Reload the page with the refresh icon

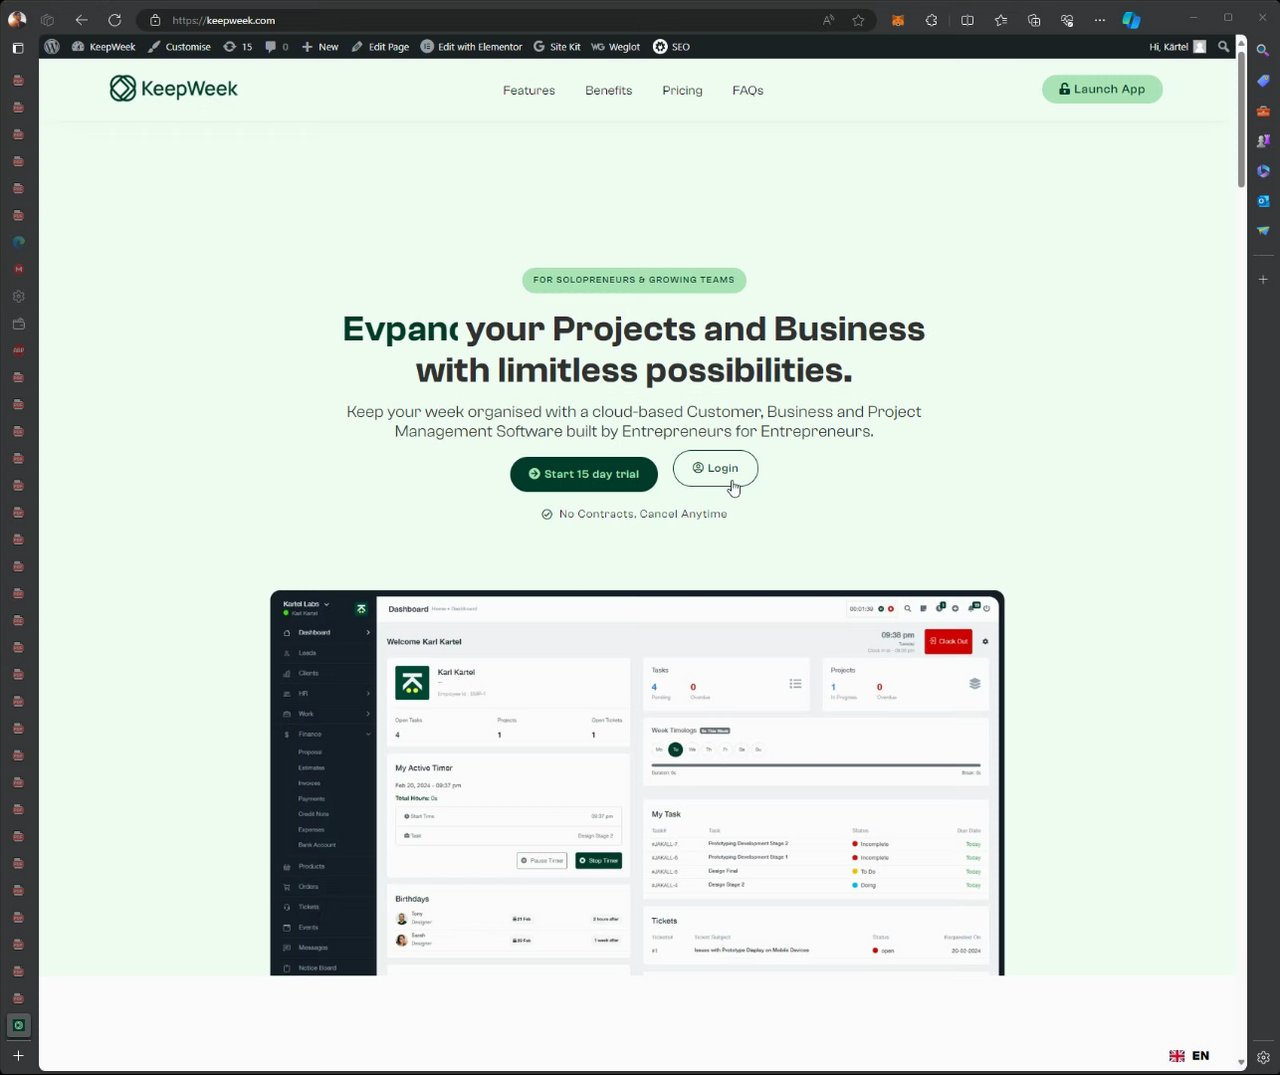pyautogui.click(x=115, y=20)
